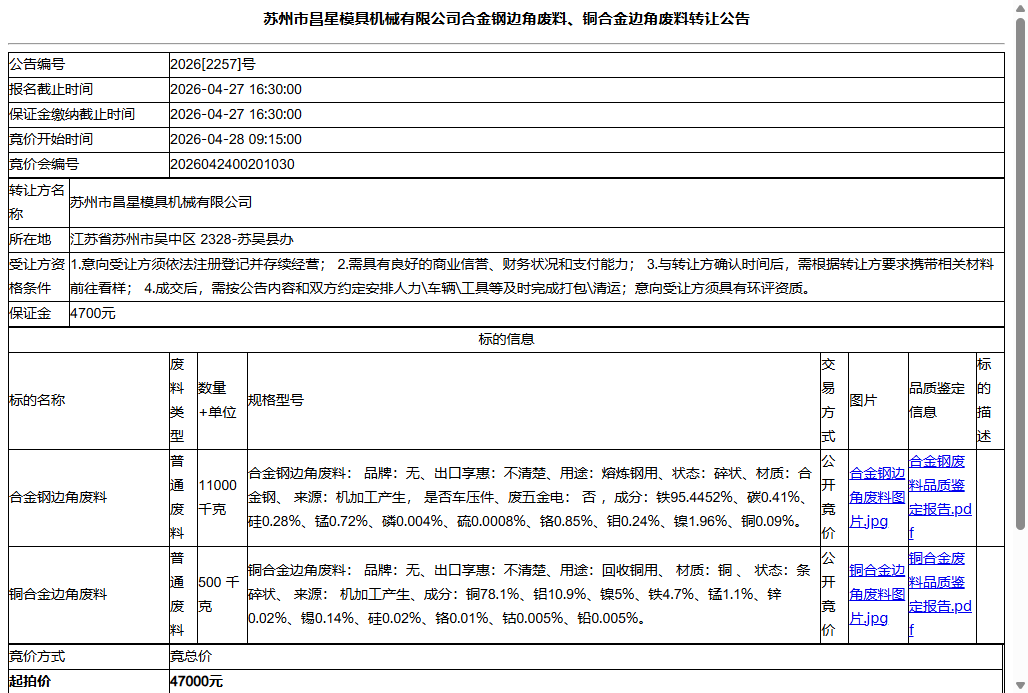Click the 受让方资格条件 label cell
Viewport: 1028px width, 693px height.
pyautogui.click(x=39, y=276)
